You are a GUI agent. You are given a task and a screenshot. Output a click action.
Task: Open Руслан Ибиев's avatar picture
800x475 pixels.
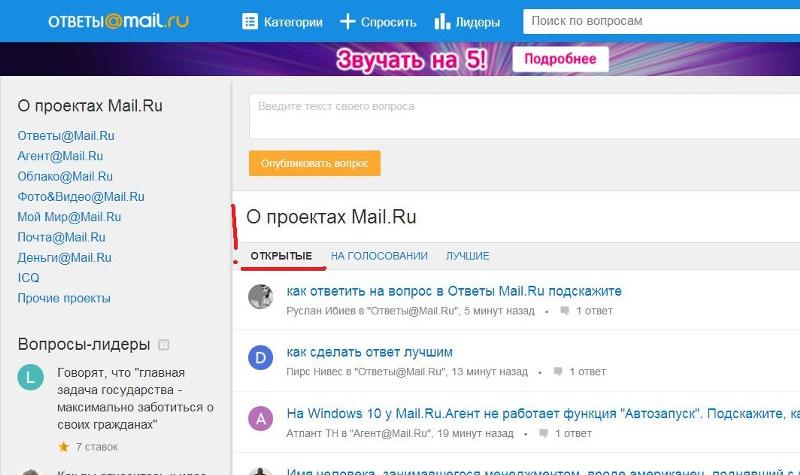[x=260, y=296]
